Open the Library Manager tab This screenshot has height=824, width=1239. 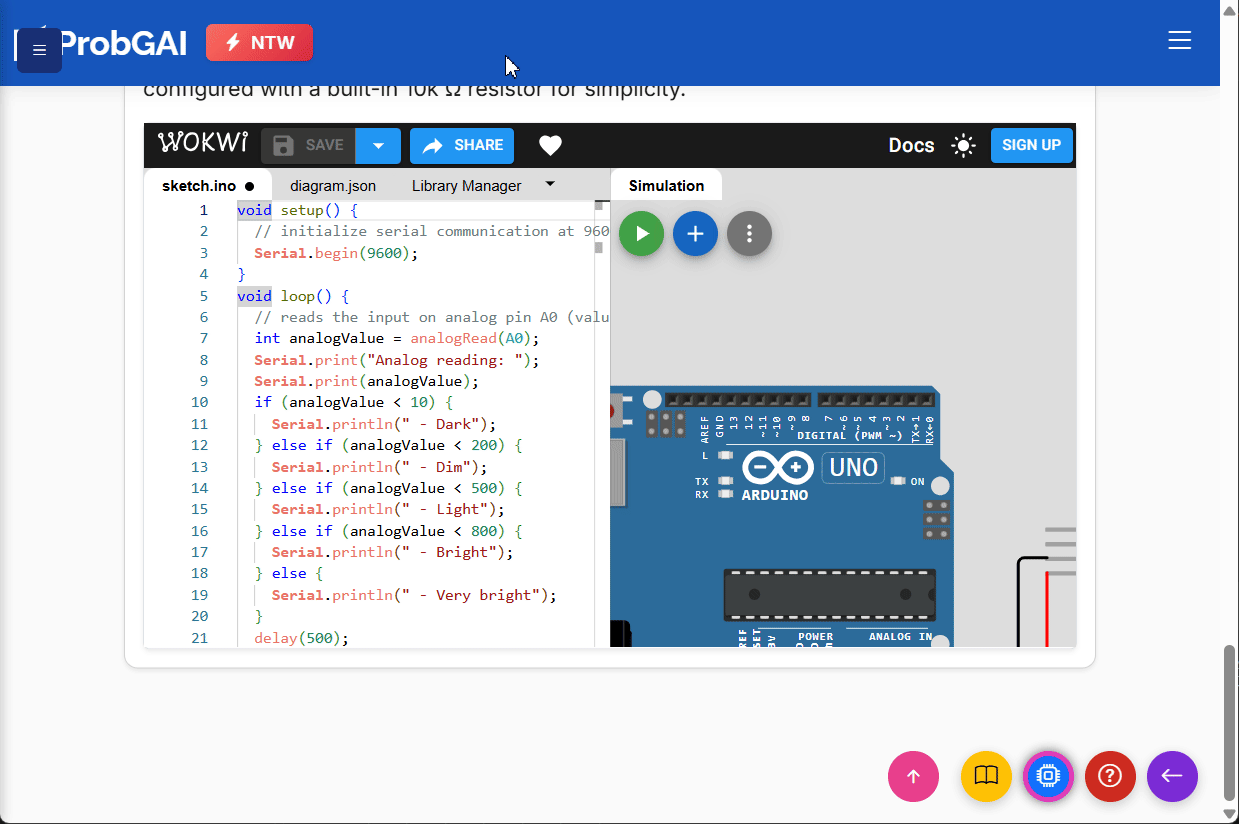point(466,186)
